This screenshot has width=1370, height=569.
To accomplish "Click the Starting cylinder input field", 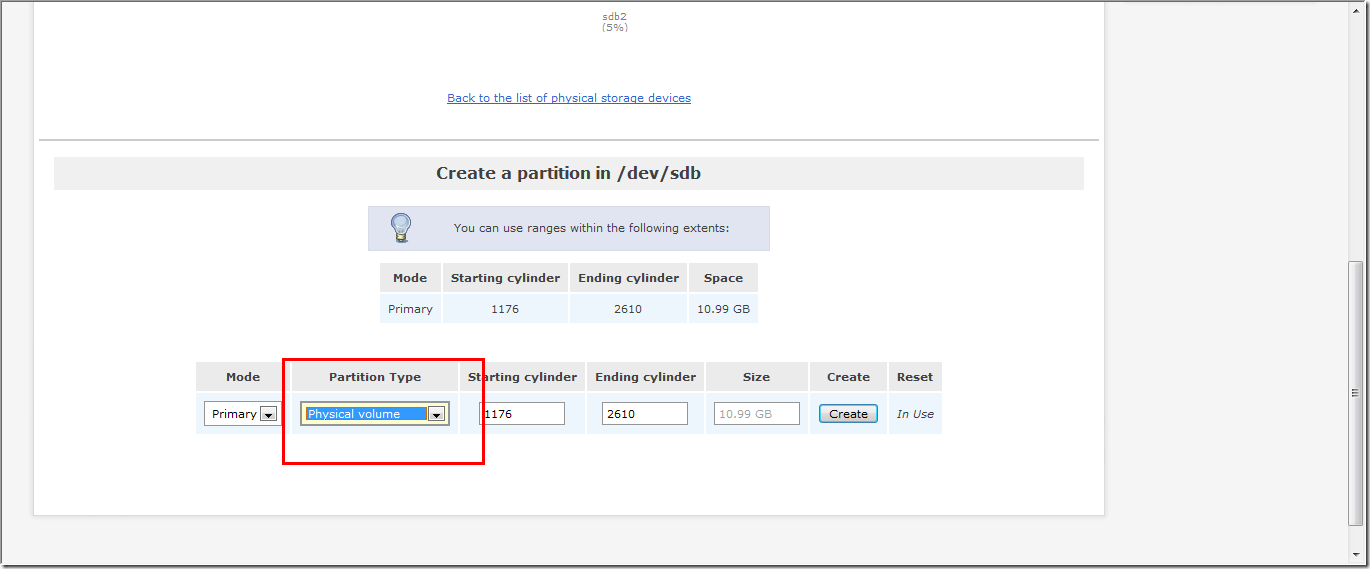I will pyautogui.click(x=524, y=414).
